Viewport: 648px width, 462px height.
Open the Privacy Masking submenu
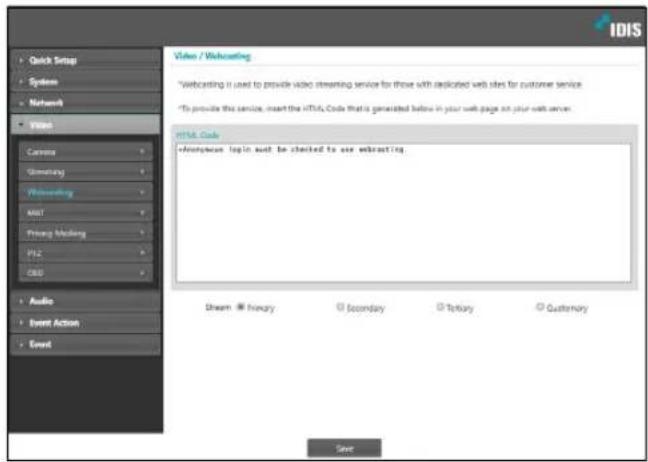point(86,233)
